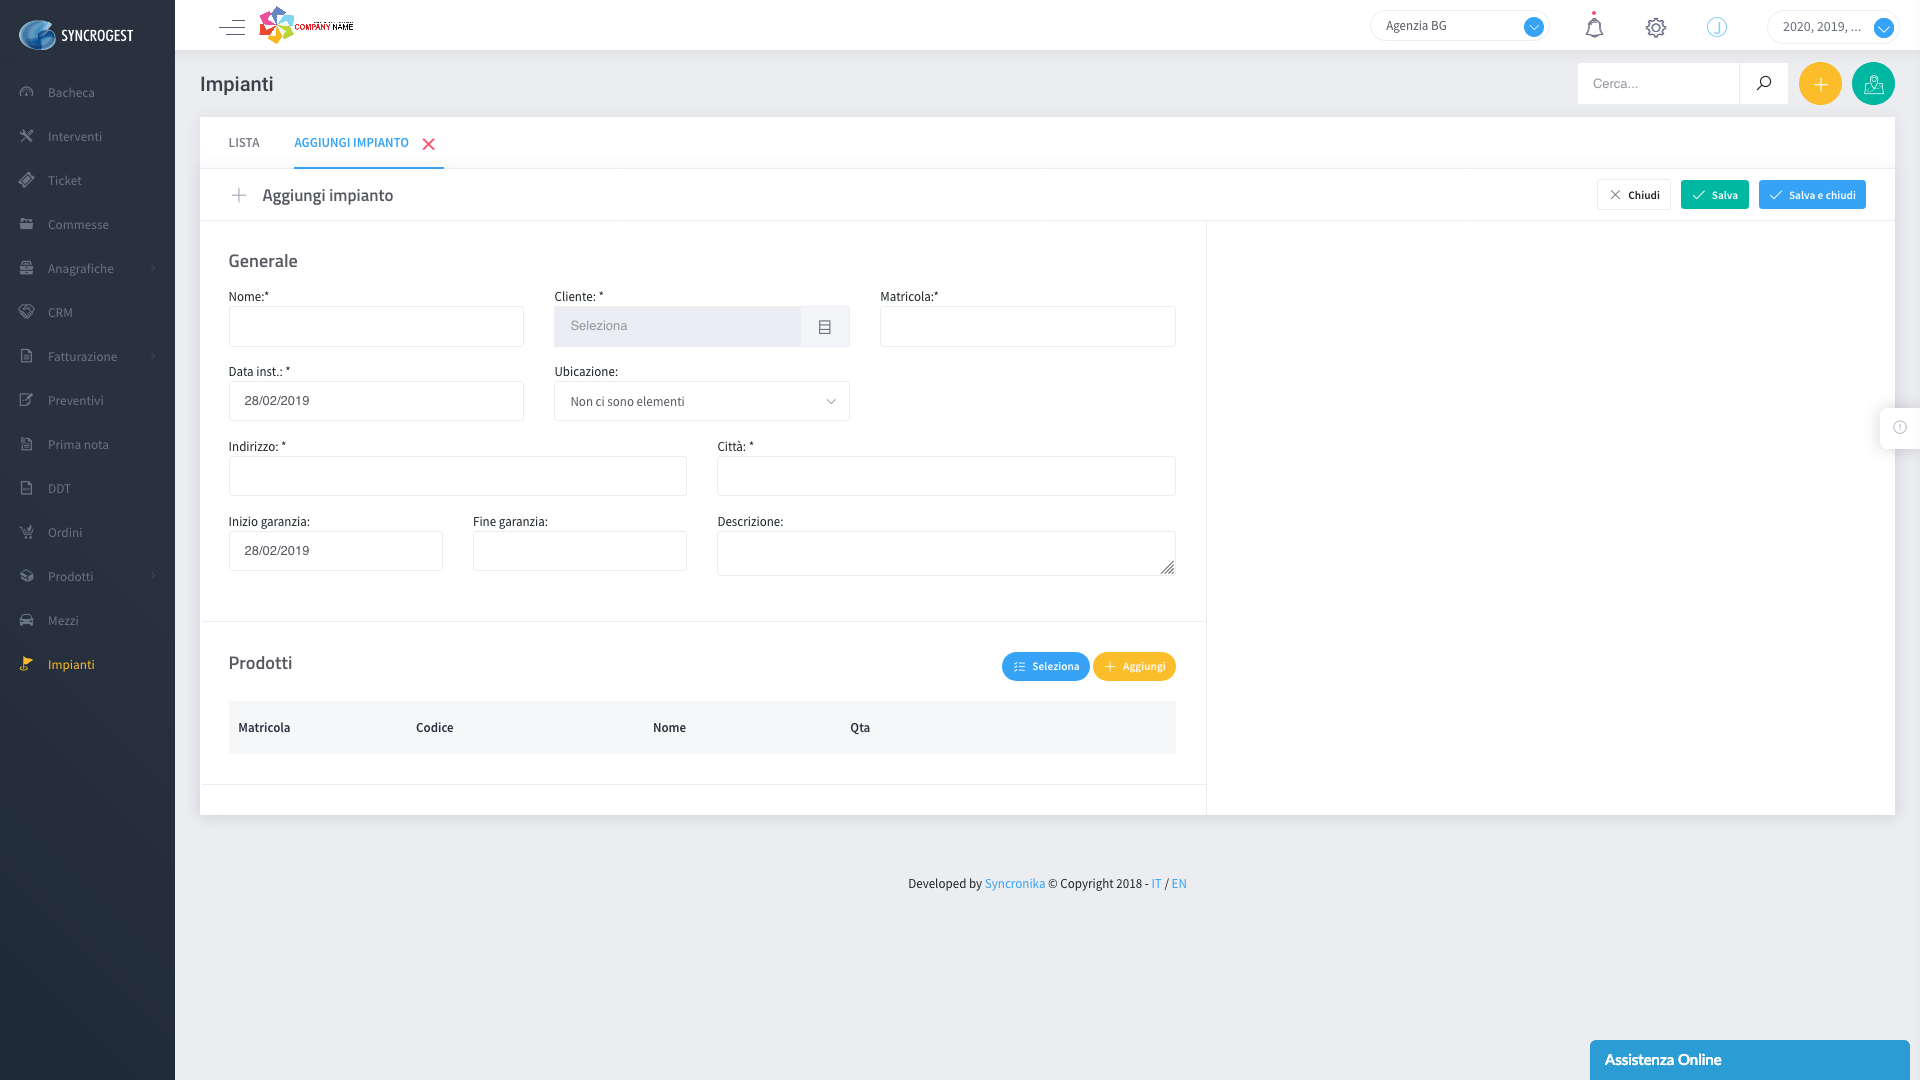The height and width of the screenshot is (1080, 1920).
Task: Click the DDT document icon
Action: point(27,488)
